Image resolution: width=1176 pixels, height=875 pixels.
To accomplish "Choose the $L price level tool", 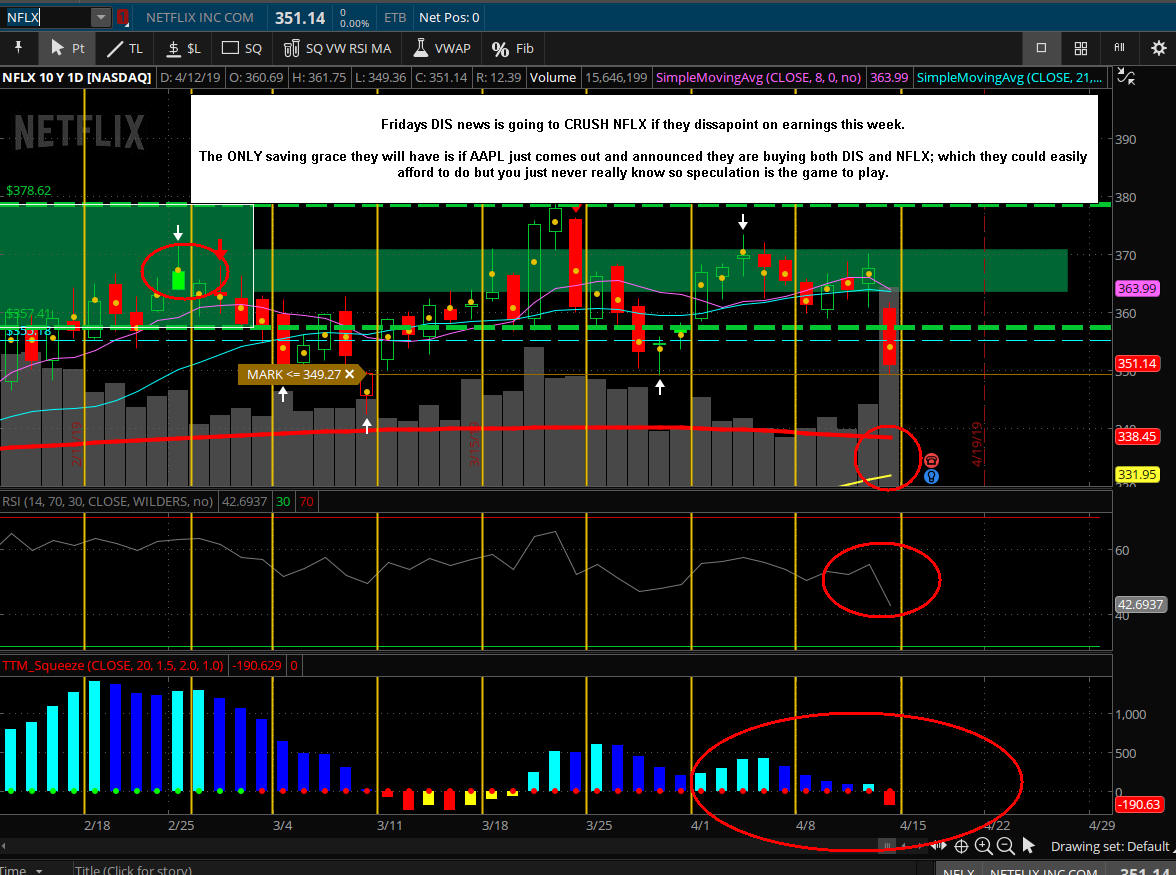I will (183, 48).
